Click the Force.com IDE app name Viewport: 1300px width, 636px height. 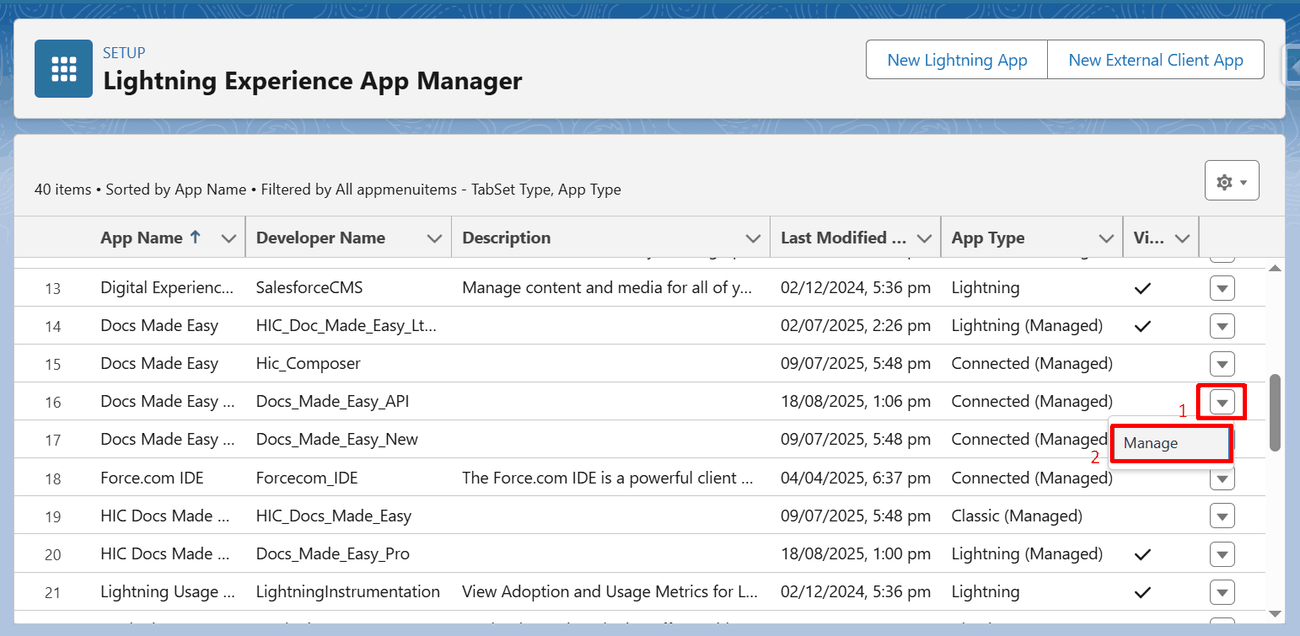(x=152, y=478)
